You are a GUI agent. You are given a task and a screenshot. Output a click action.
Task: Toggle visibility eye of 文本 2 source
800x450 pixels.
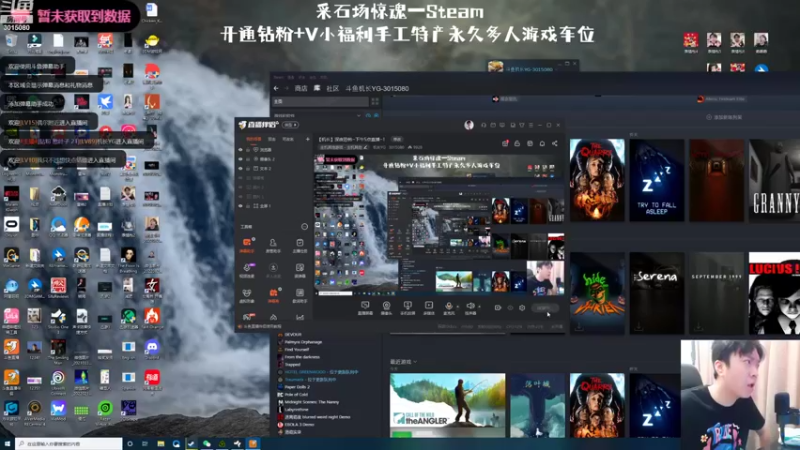pyautogui.click(x=240, y=168)
